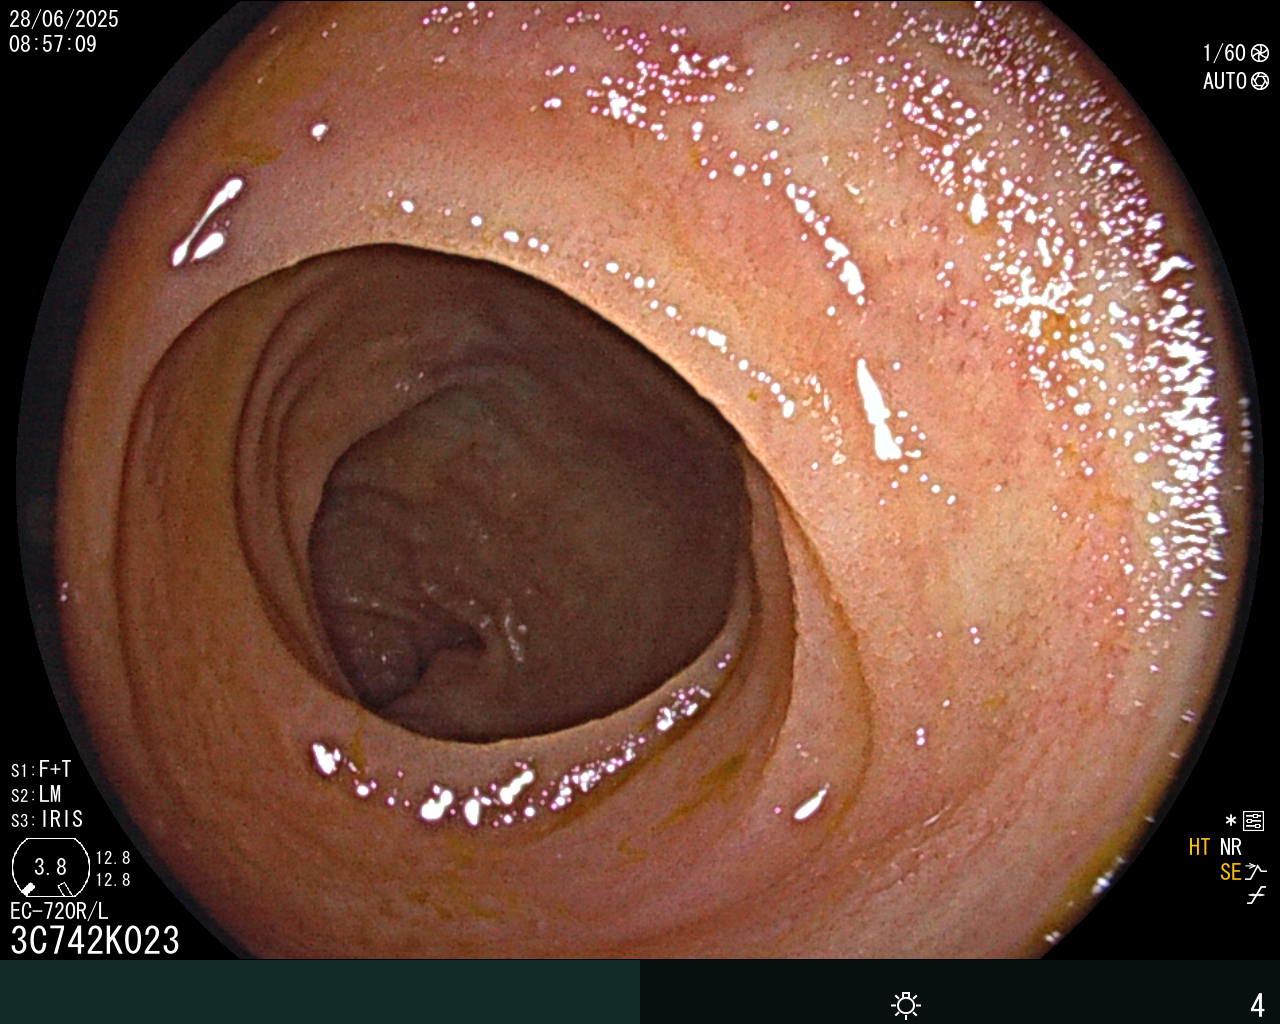Click the brightness sun icon in bottom bar
1280x1024 pixels.
pos(906,1004)
